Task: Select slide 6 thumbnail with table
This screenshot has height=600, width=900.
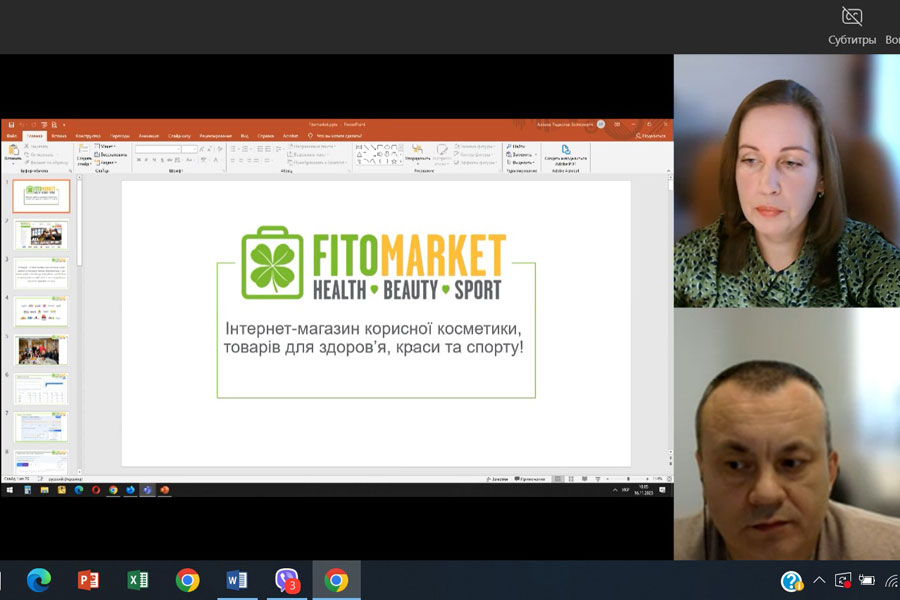Action: tap(41, 389)
